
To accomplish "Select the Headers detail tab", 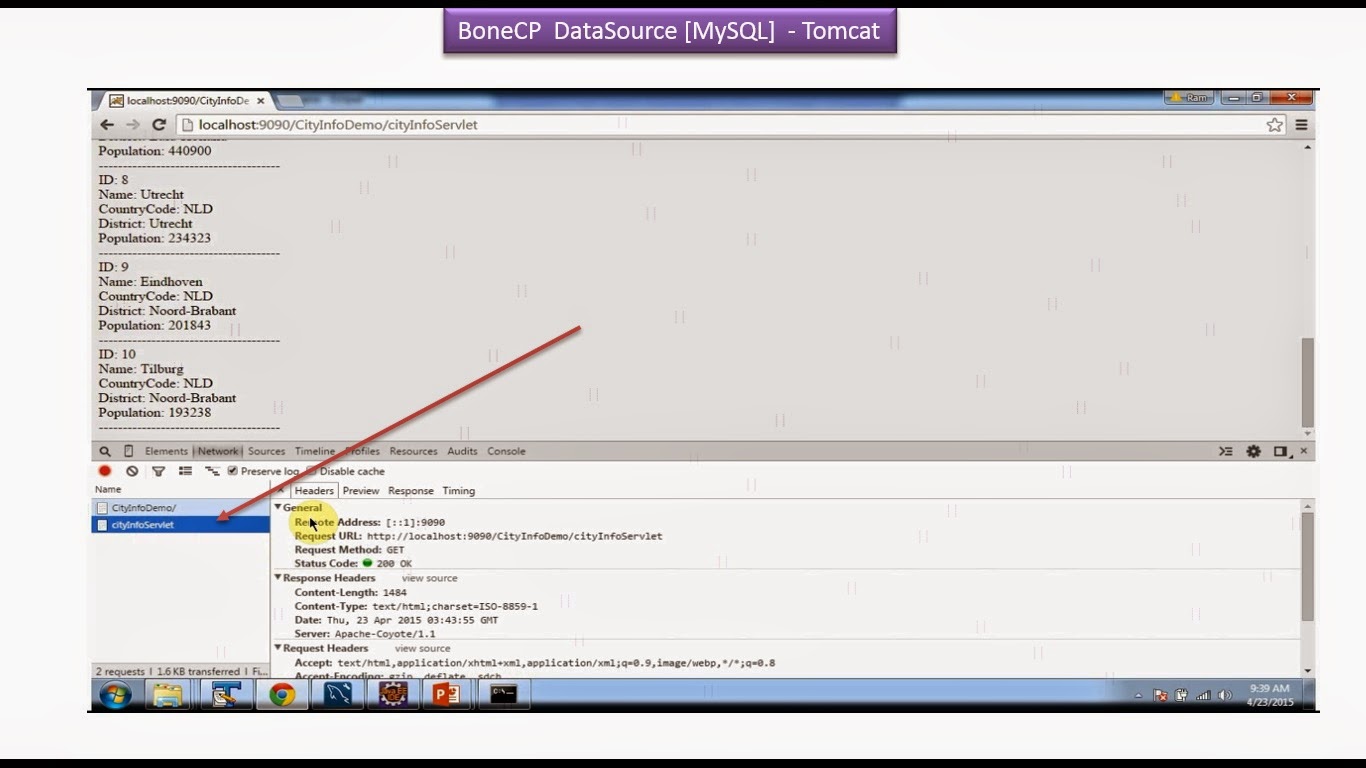I will tap(314, 491).
